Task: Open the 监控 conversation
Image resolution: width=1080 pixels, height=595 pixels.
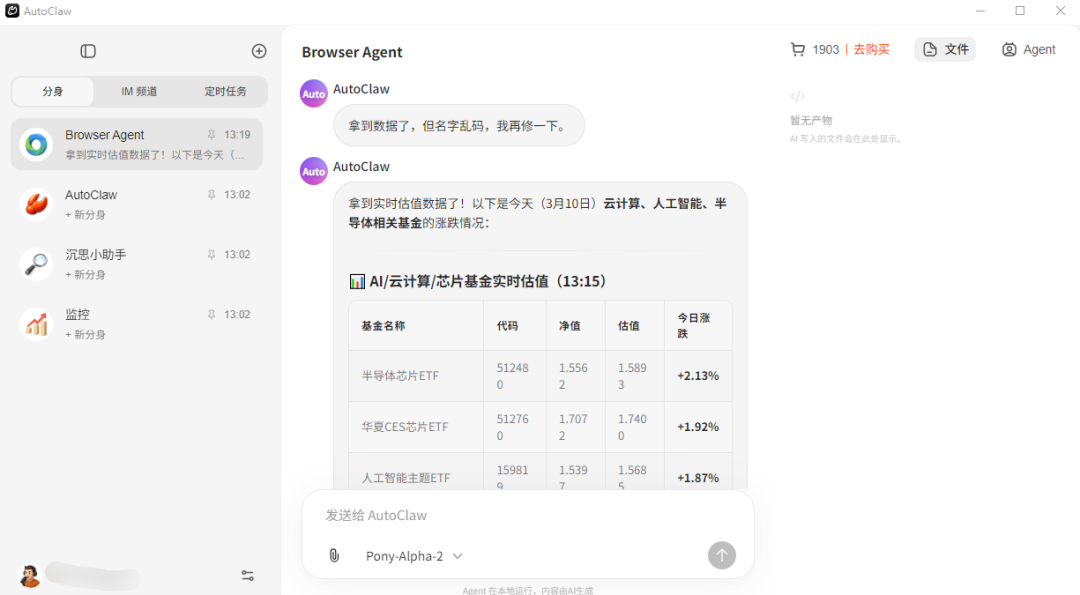Action: tap(136, 324)
